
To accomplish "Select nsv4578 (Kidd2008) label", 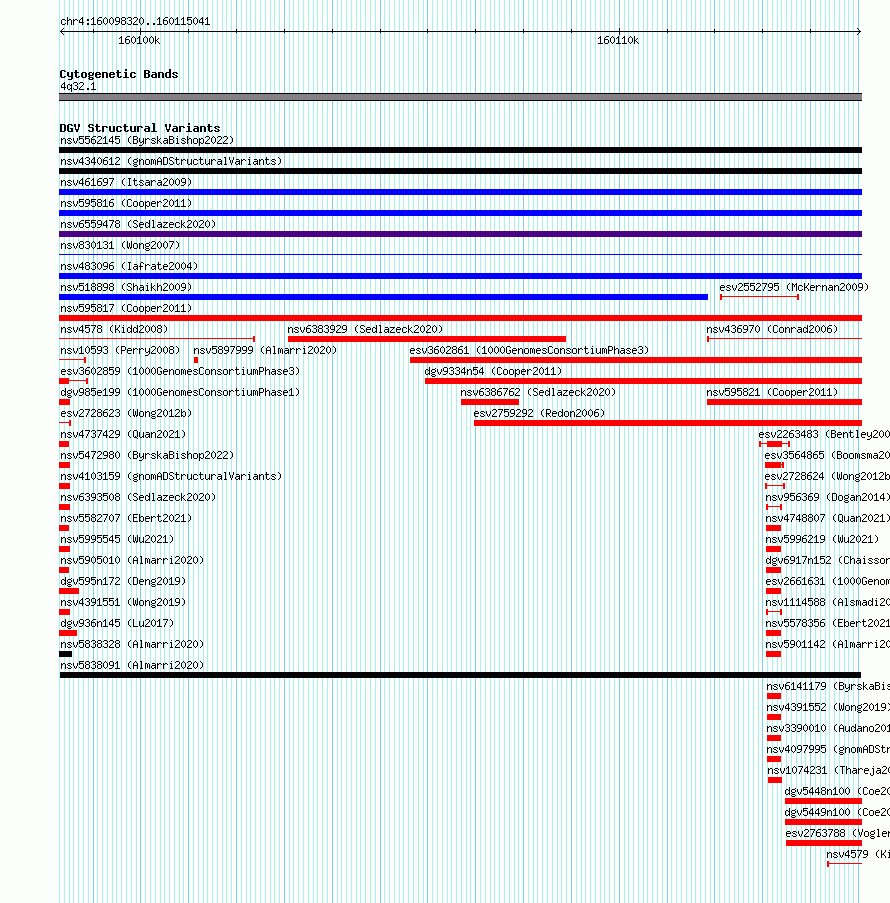I will click(114, 329).
